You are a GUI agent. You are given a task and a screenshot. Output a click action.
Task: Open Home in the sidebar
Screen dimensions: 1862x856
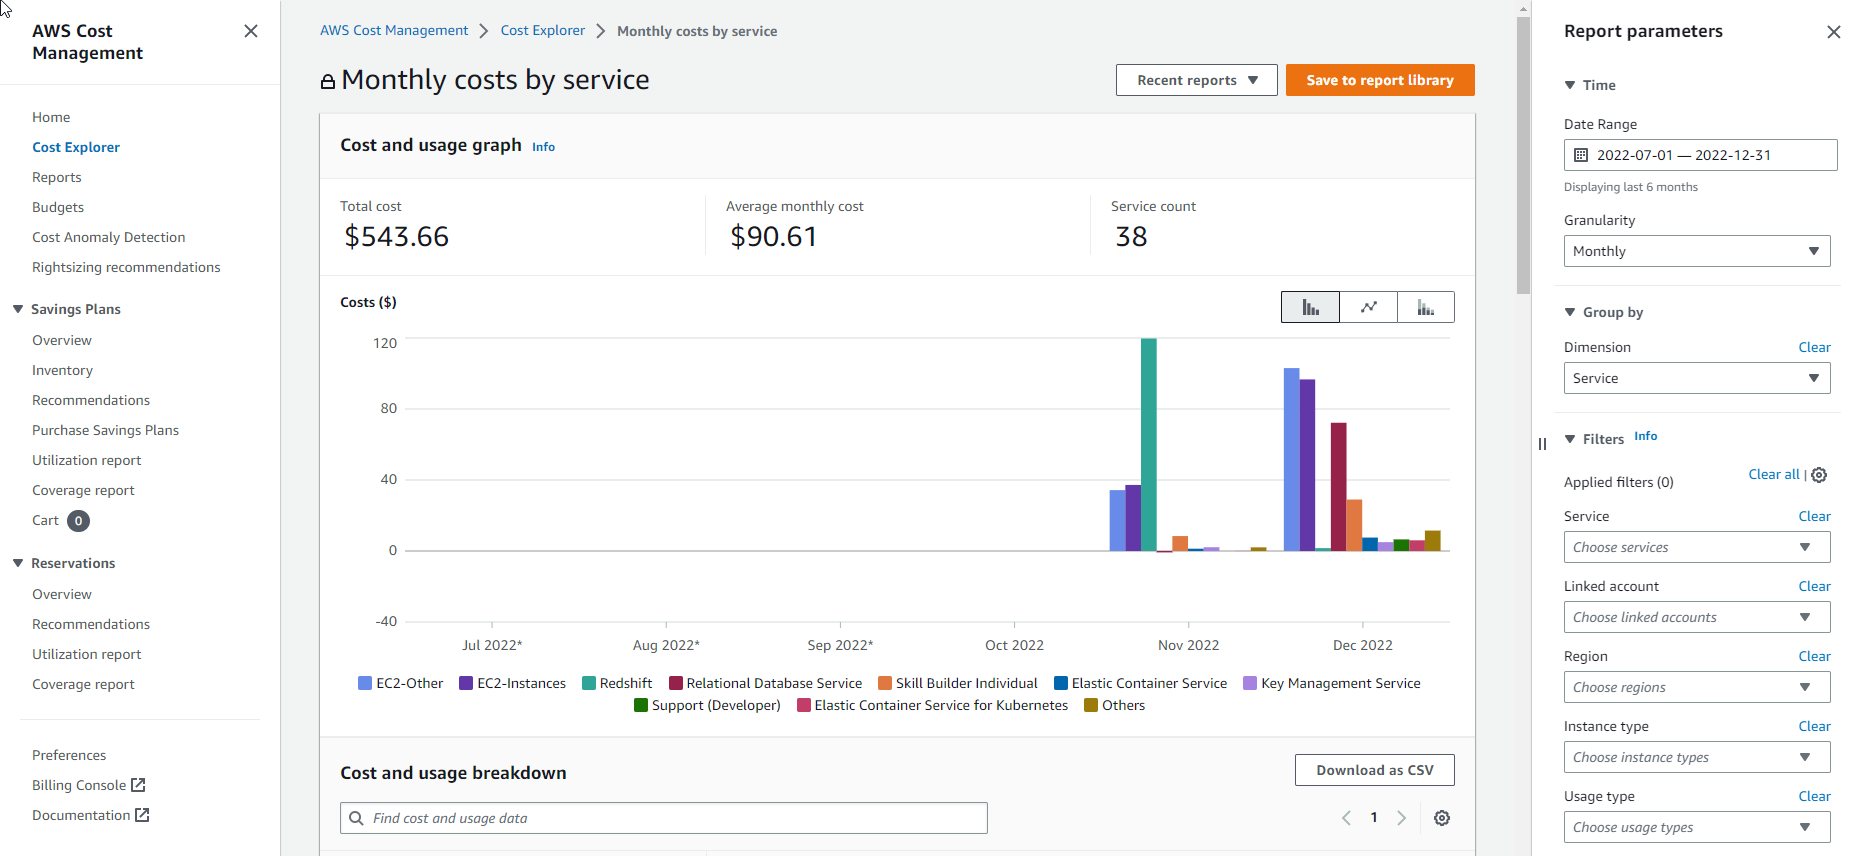51,117
